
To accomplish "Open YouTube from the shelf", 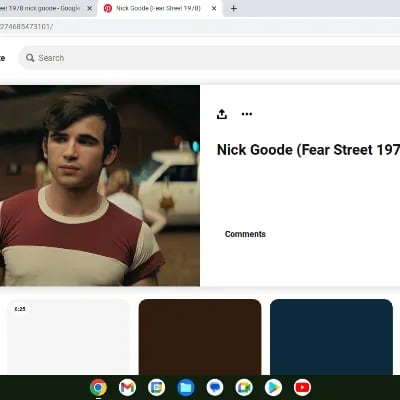I will point(302,387).
